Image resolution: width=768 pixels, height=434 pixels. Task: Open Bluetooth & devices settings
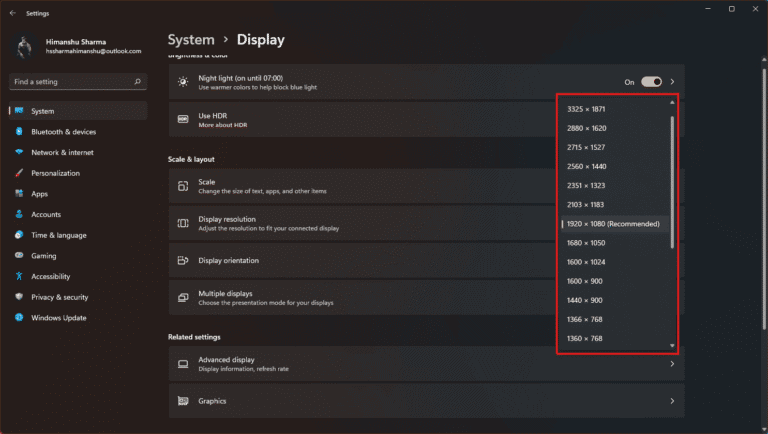(x=63, y=132)
